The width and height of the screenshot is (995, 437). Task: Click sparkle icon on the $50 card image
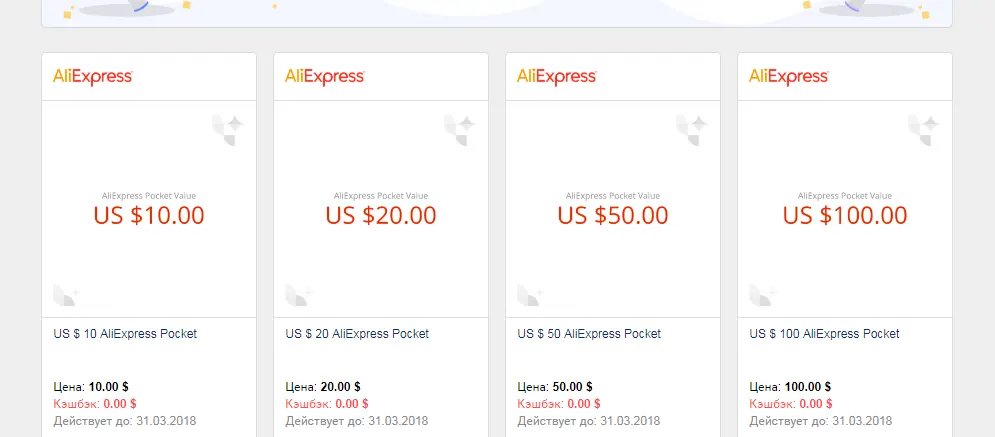[692, 130]
